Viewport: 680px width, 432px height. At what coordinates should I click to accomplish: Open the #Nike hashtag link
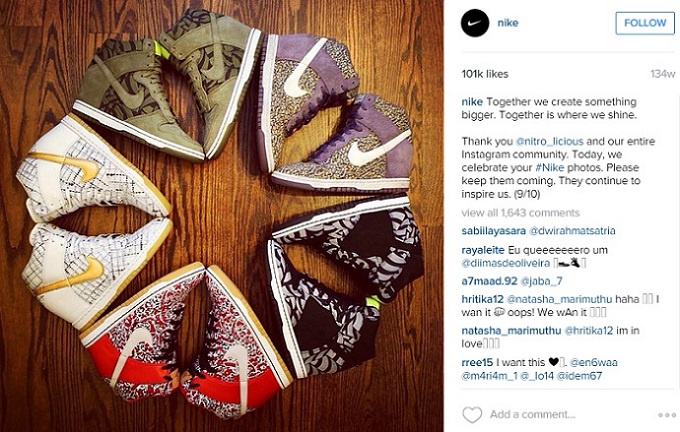pyautogui.click(x=549, y=167)
